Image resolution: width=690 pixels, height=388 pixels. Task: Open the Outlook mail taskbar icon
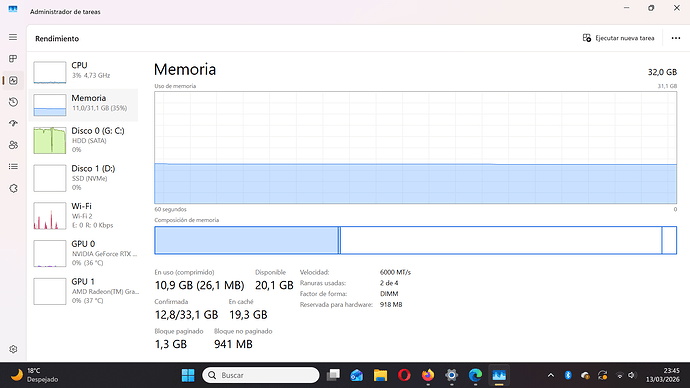[x=357, y=375]
